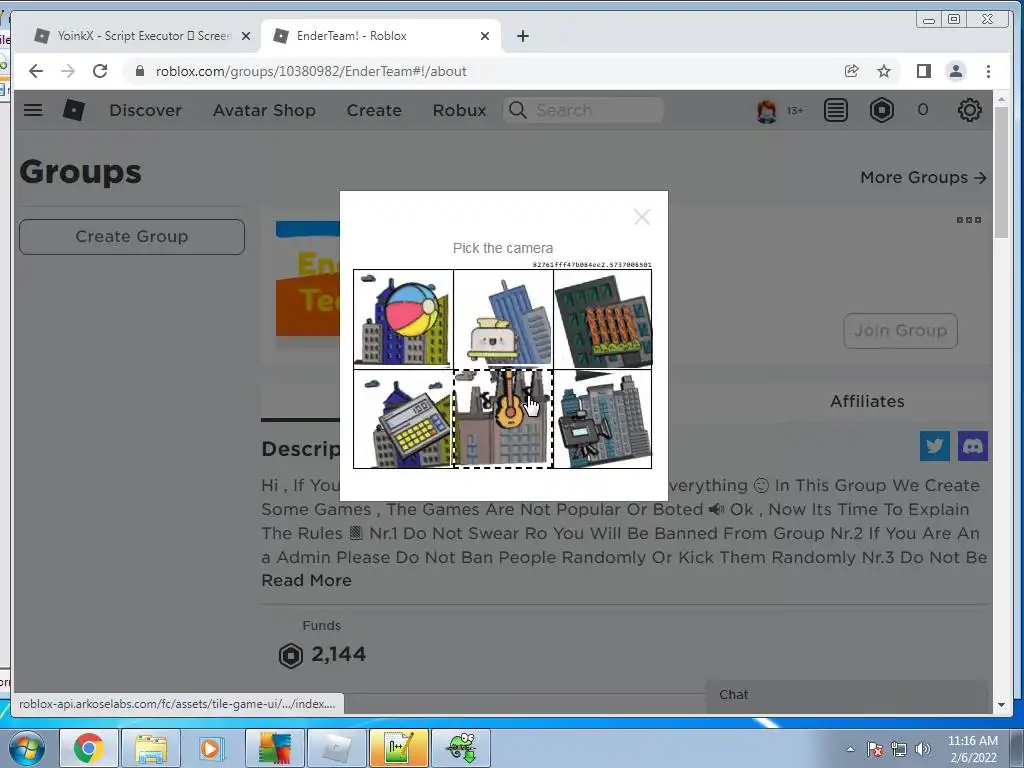Open the Roblox settings gear icon
This screenshot has width=1024, height=768.
(x=969, y=110)
